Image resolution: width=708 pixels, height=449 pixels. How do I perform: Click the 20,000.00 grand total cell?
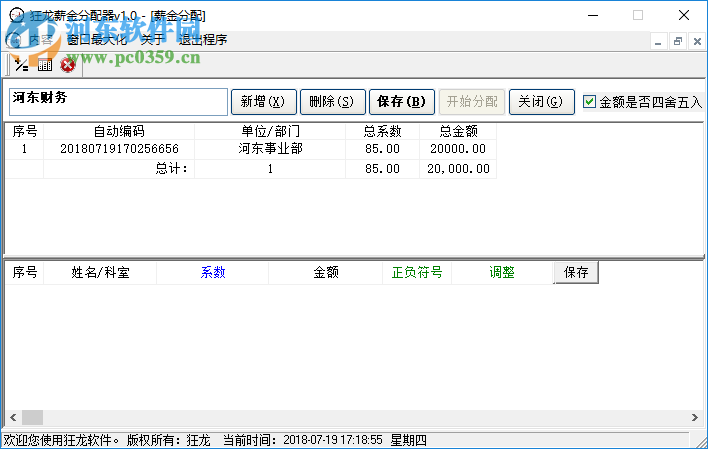[458, 169]
